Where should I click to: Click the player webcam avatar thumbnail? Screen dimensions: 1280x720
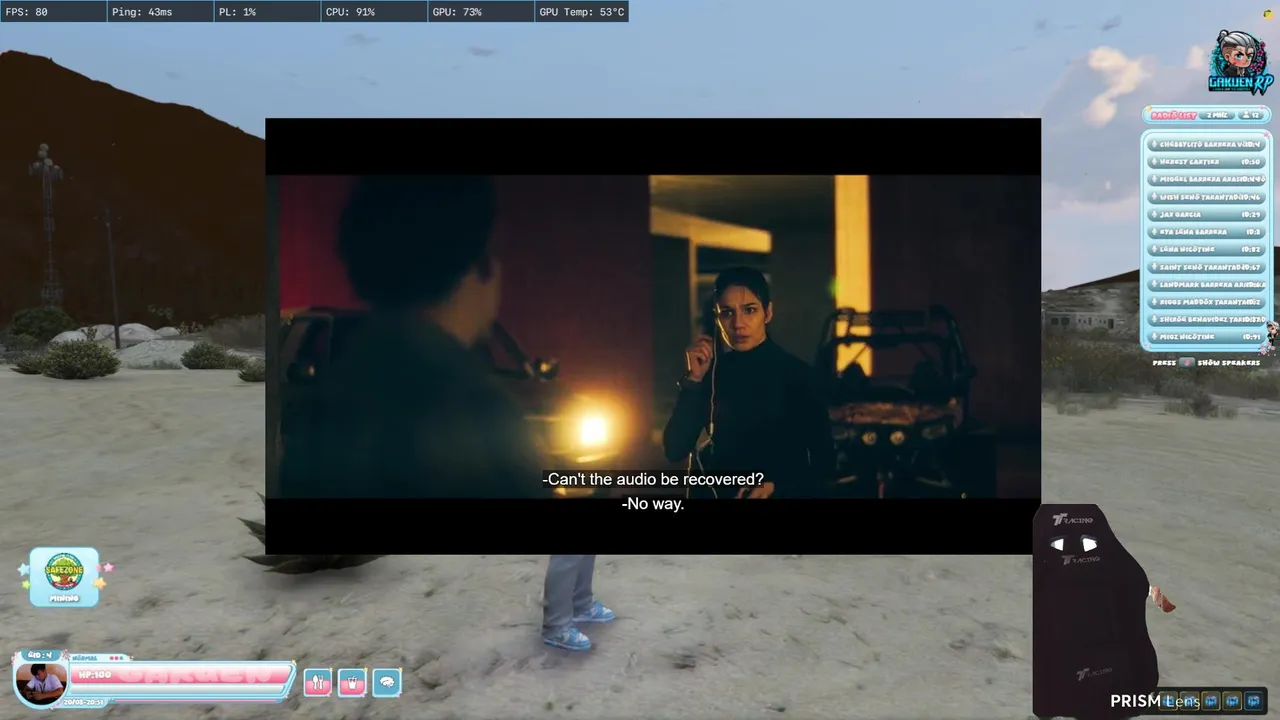pos(41,683)
